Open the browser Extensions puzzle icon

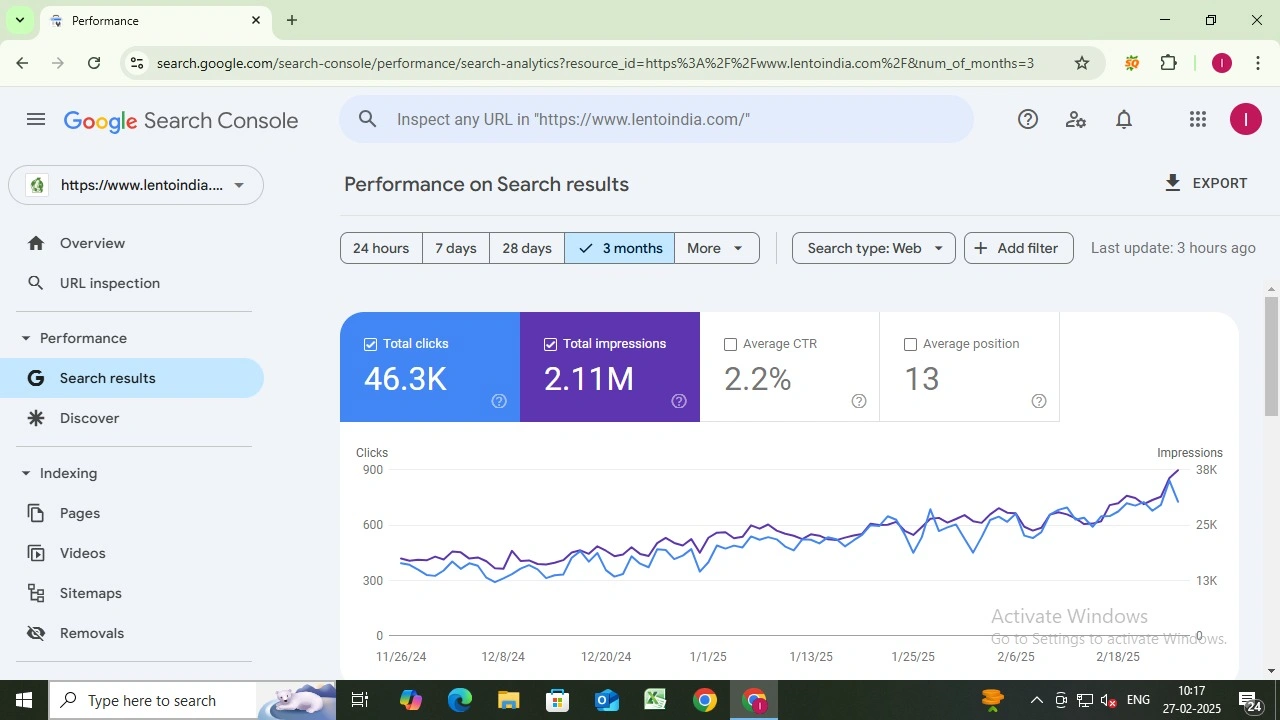(x=1169, y=63)
